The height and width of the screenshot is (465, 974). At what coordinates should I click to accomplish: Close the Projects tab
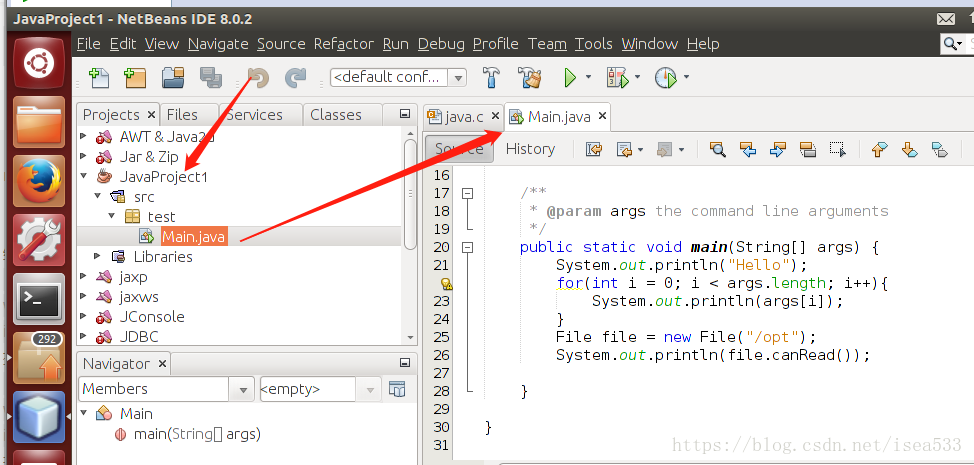click(151, 115)
